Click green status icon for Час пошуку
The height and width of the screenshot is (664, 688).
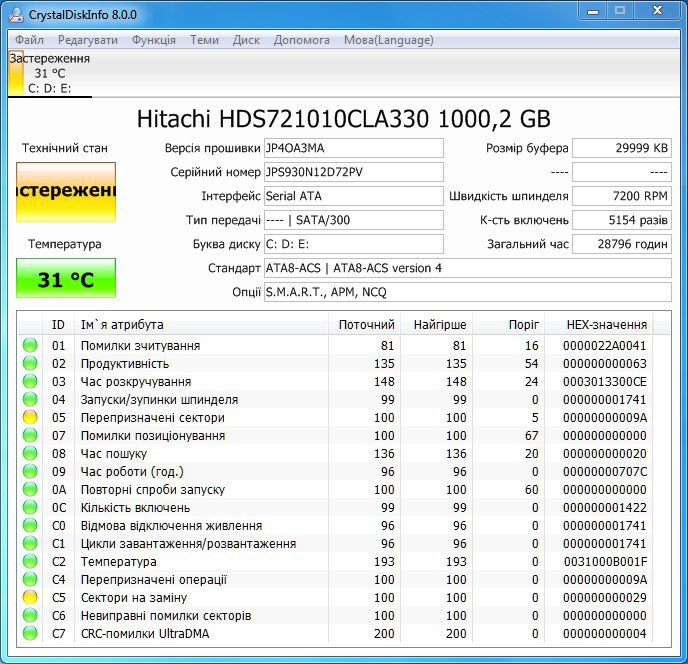(30, 453)
